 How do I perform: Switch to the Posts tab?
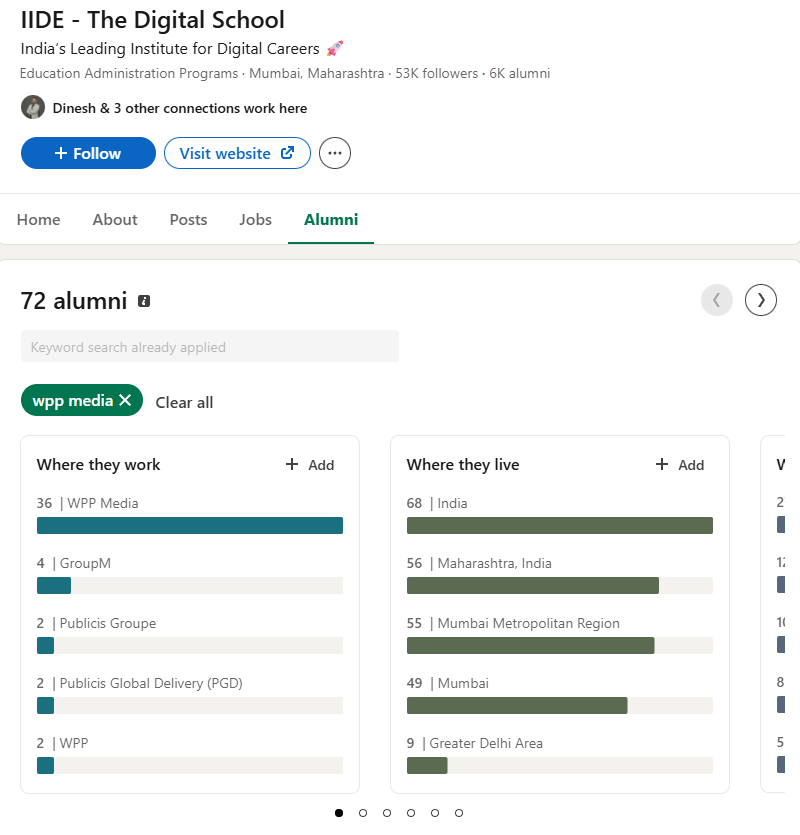pos(188,219)
